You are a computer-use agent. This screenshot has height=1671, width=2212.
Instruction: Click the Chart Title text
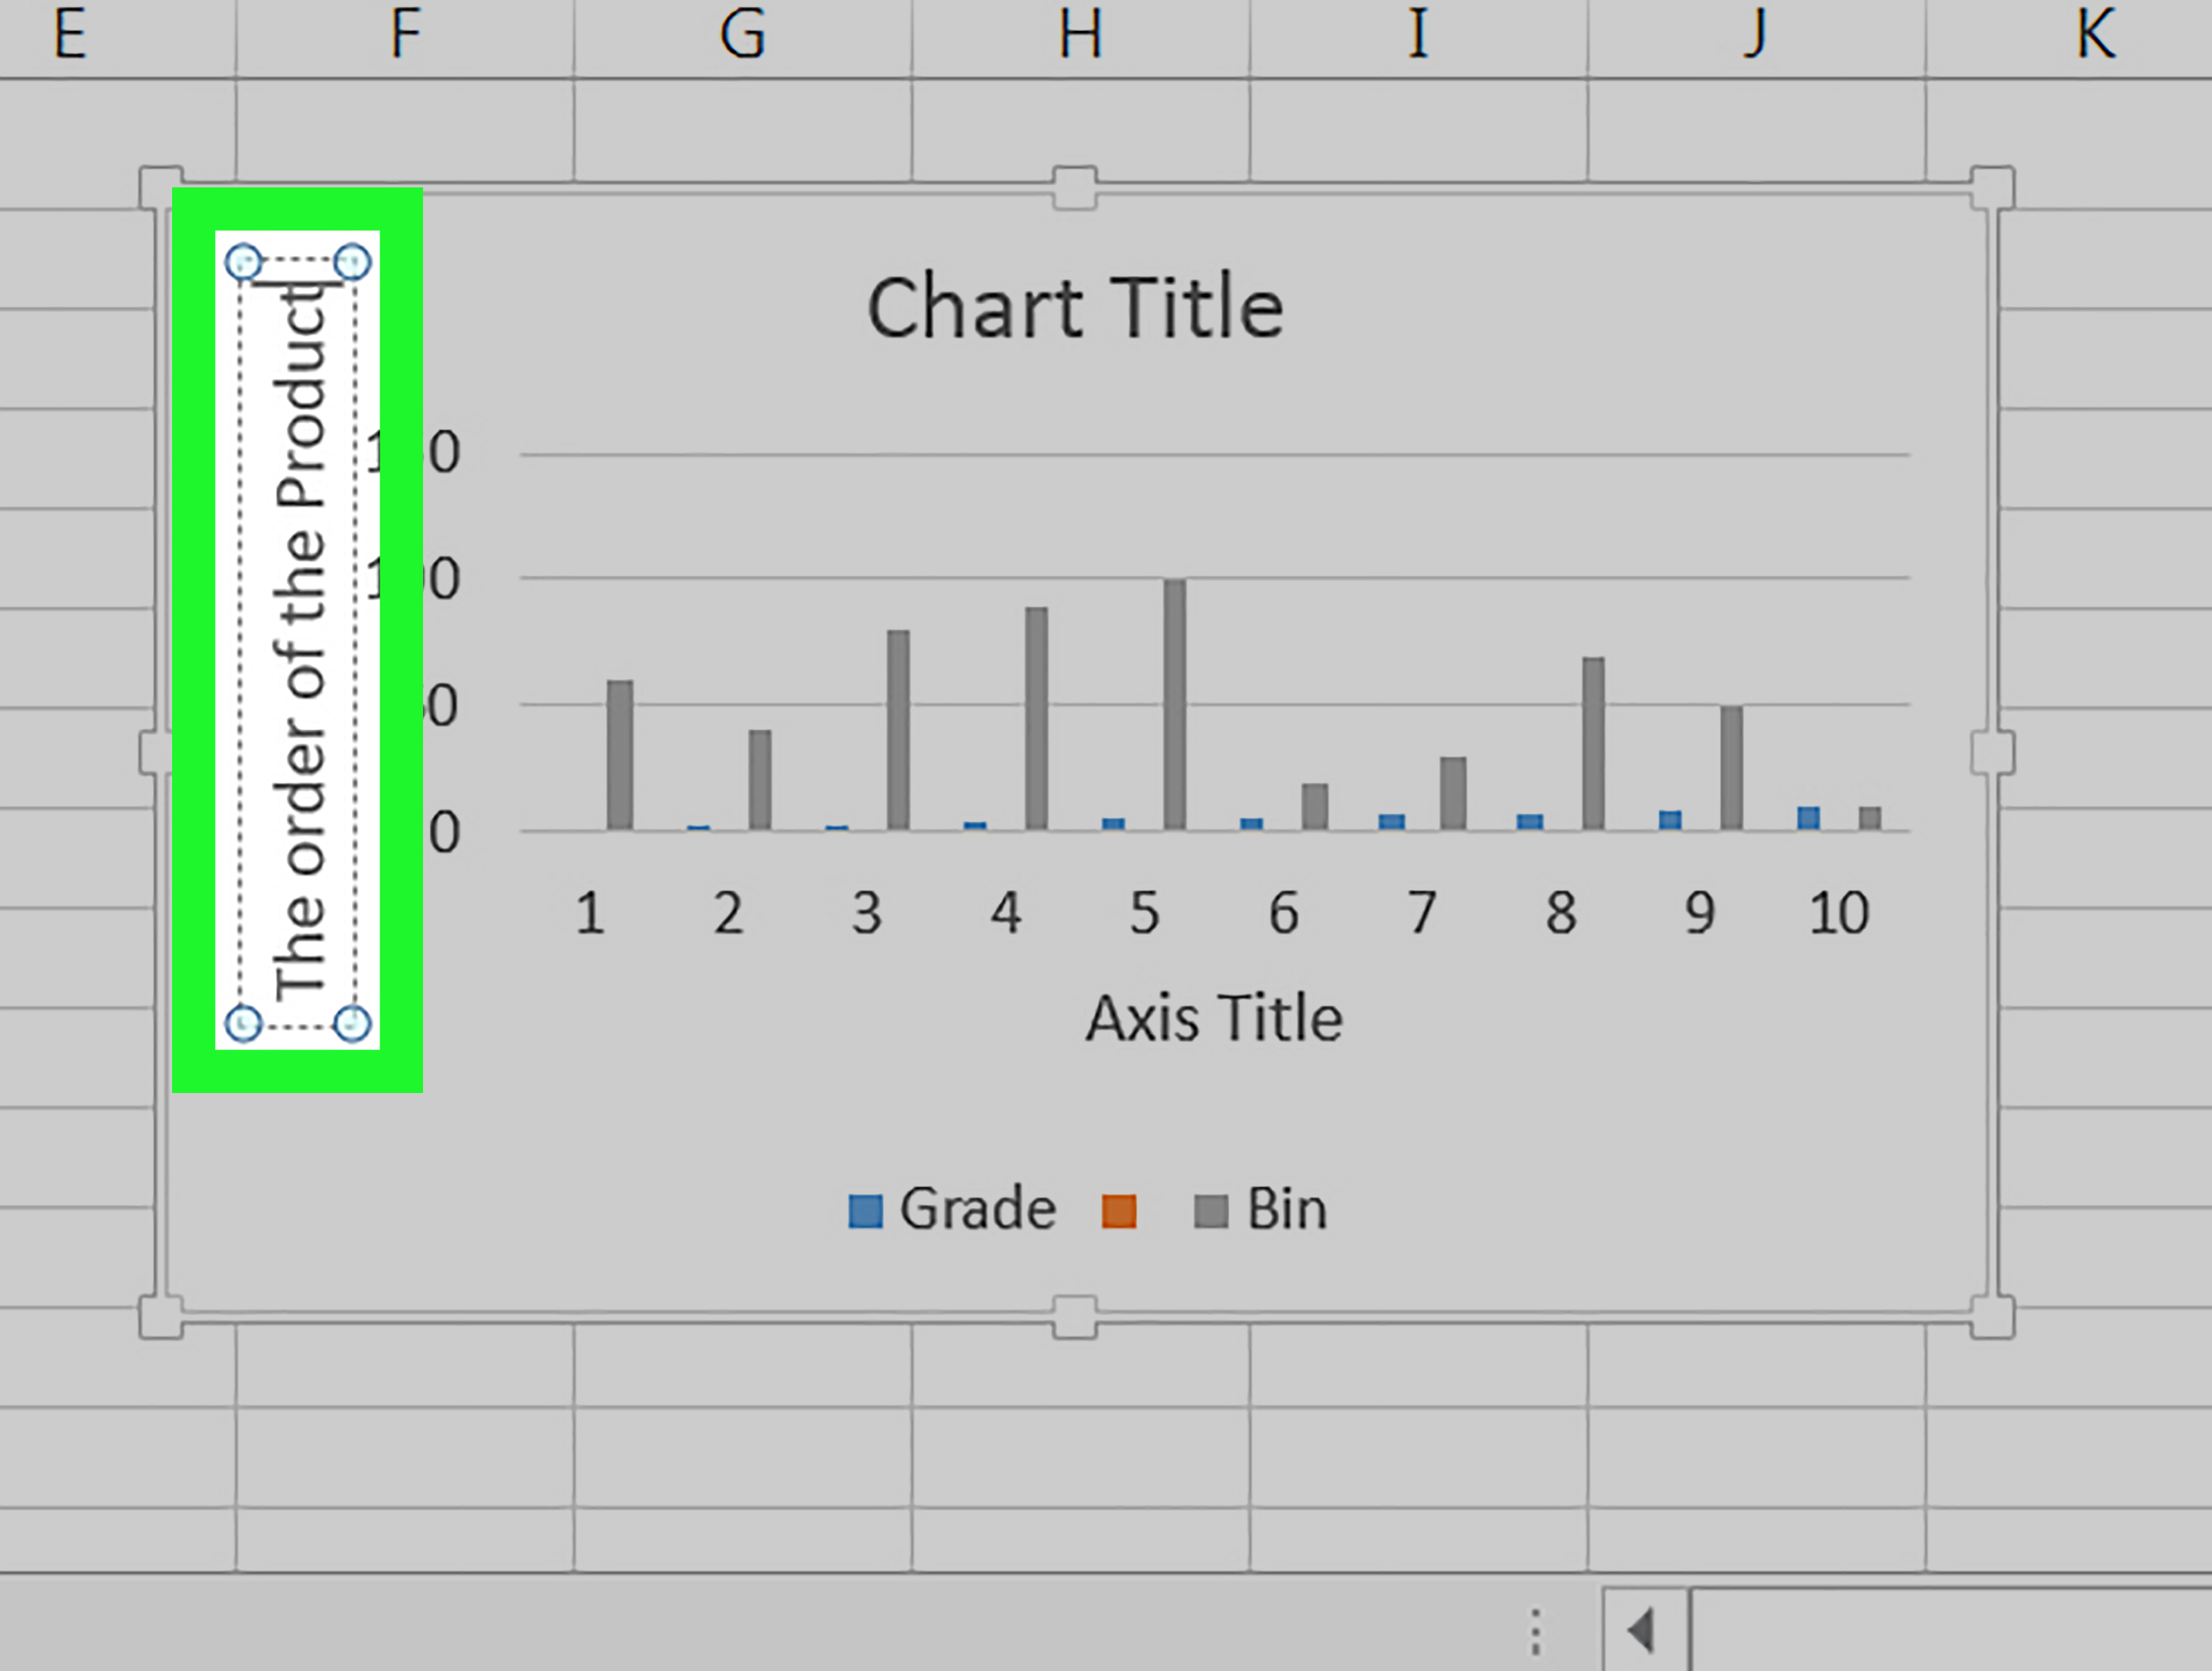1075,308
